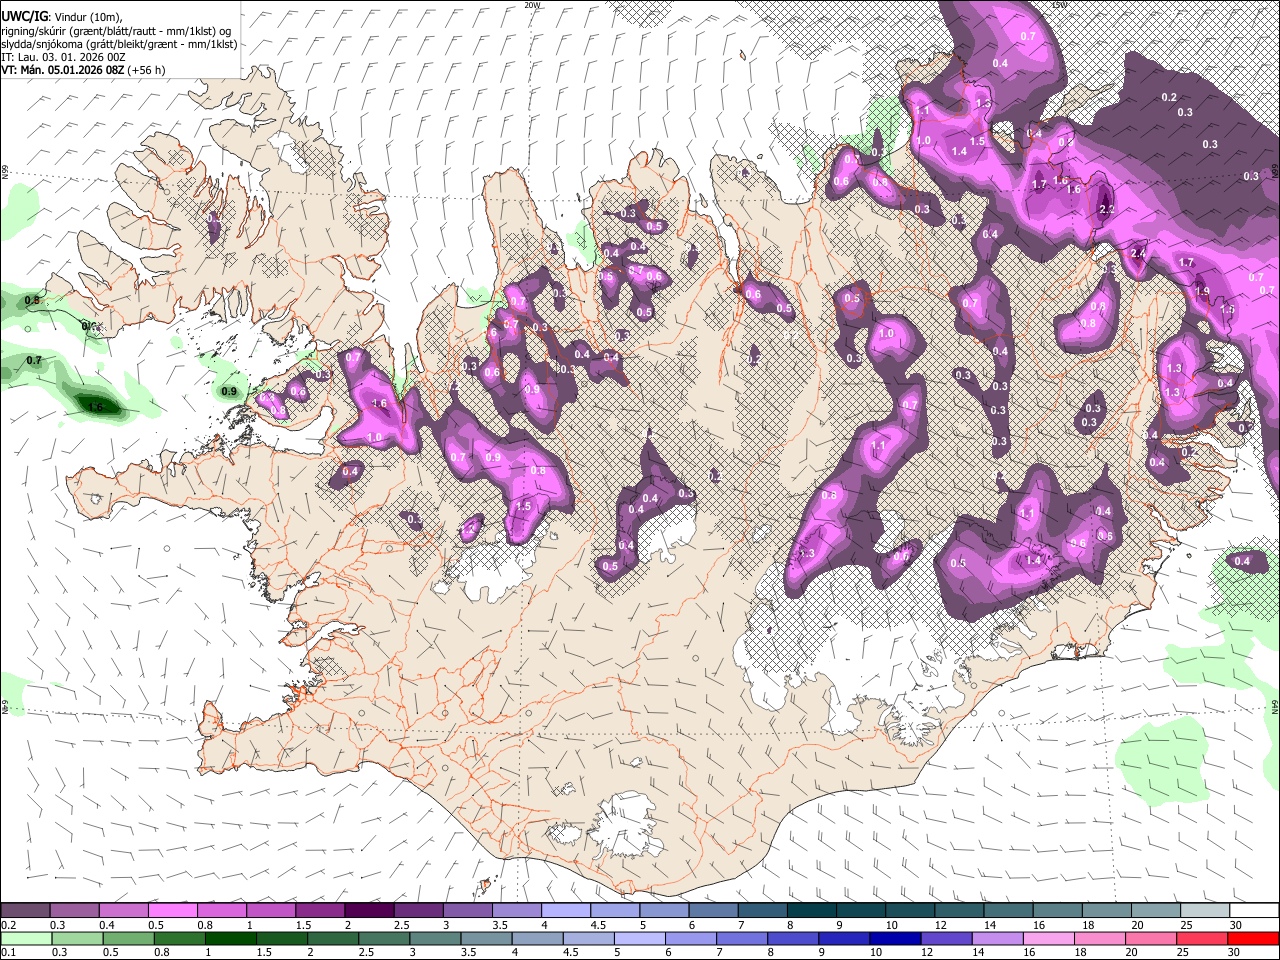Click the 'IT: Lau. 03. 01. 2026 00Z' line

point(64,57)
